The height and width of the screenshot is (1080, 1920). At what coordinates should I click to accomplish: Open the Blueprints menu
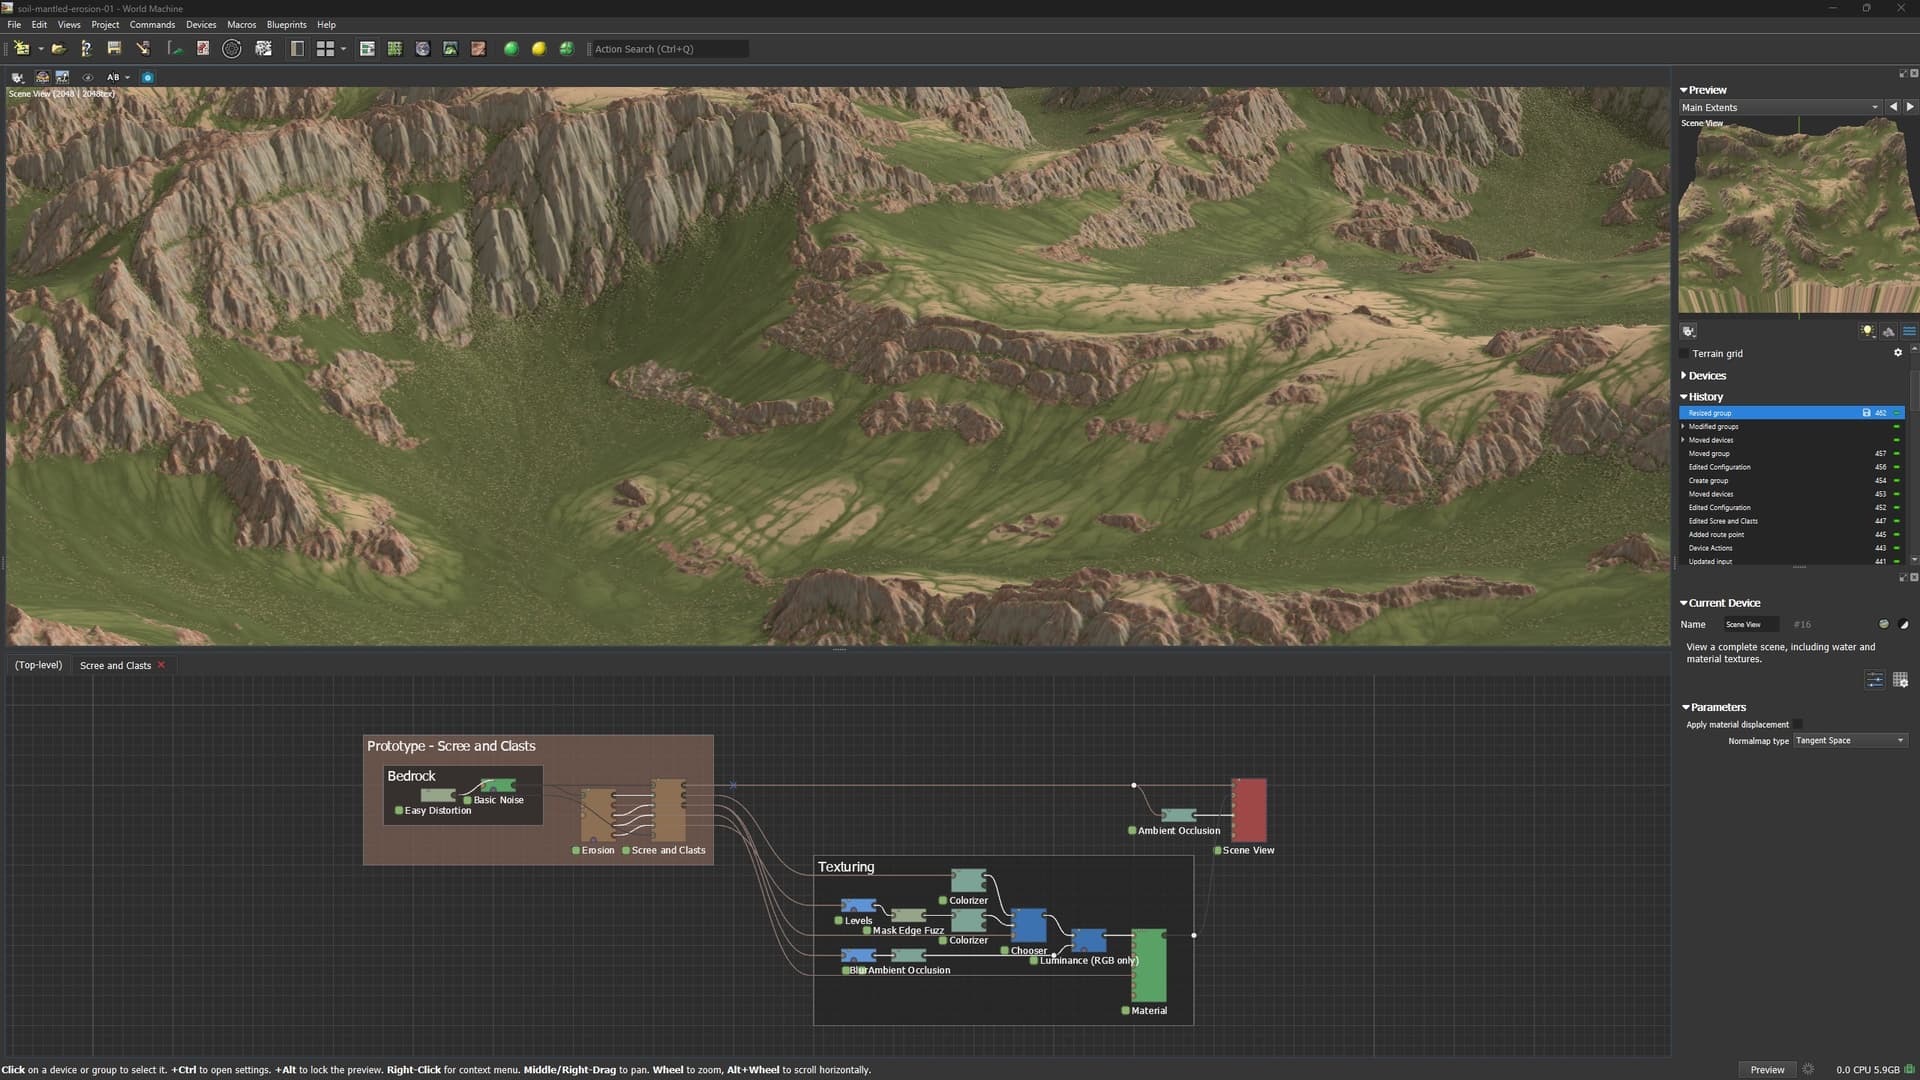point(286,25)
